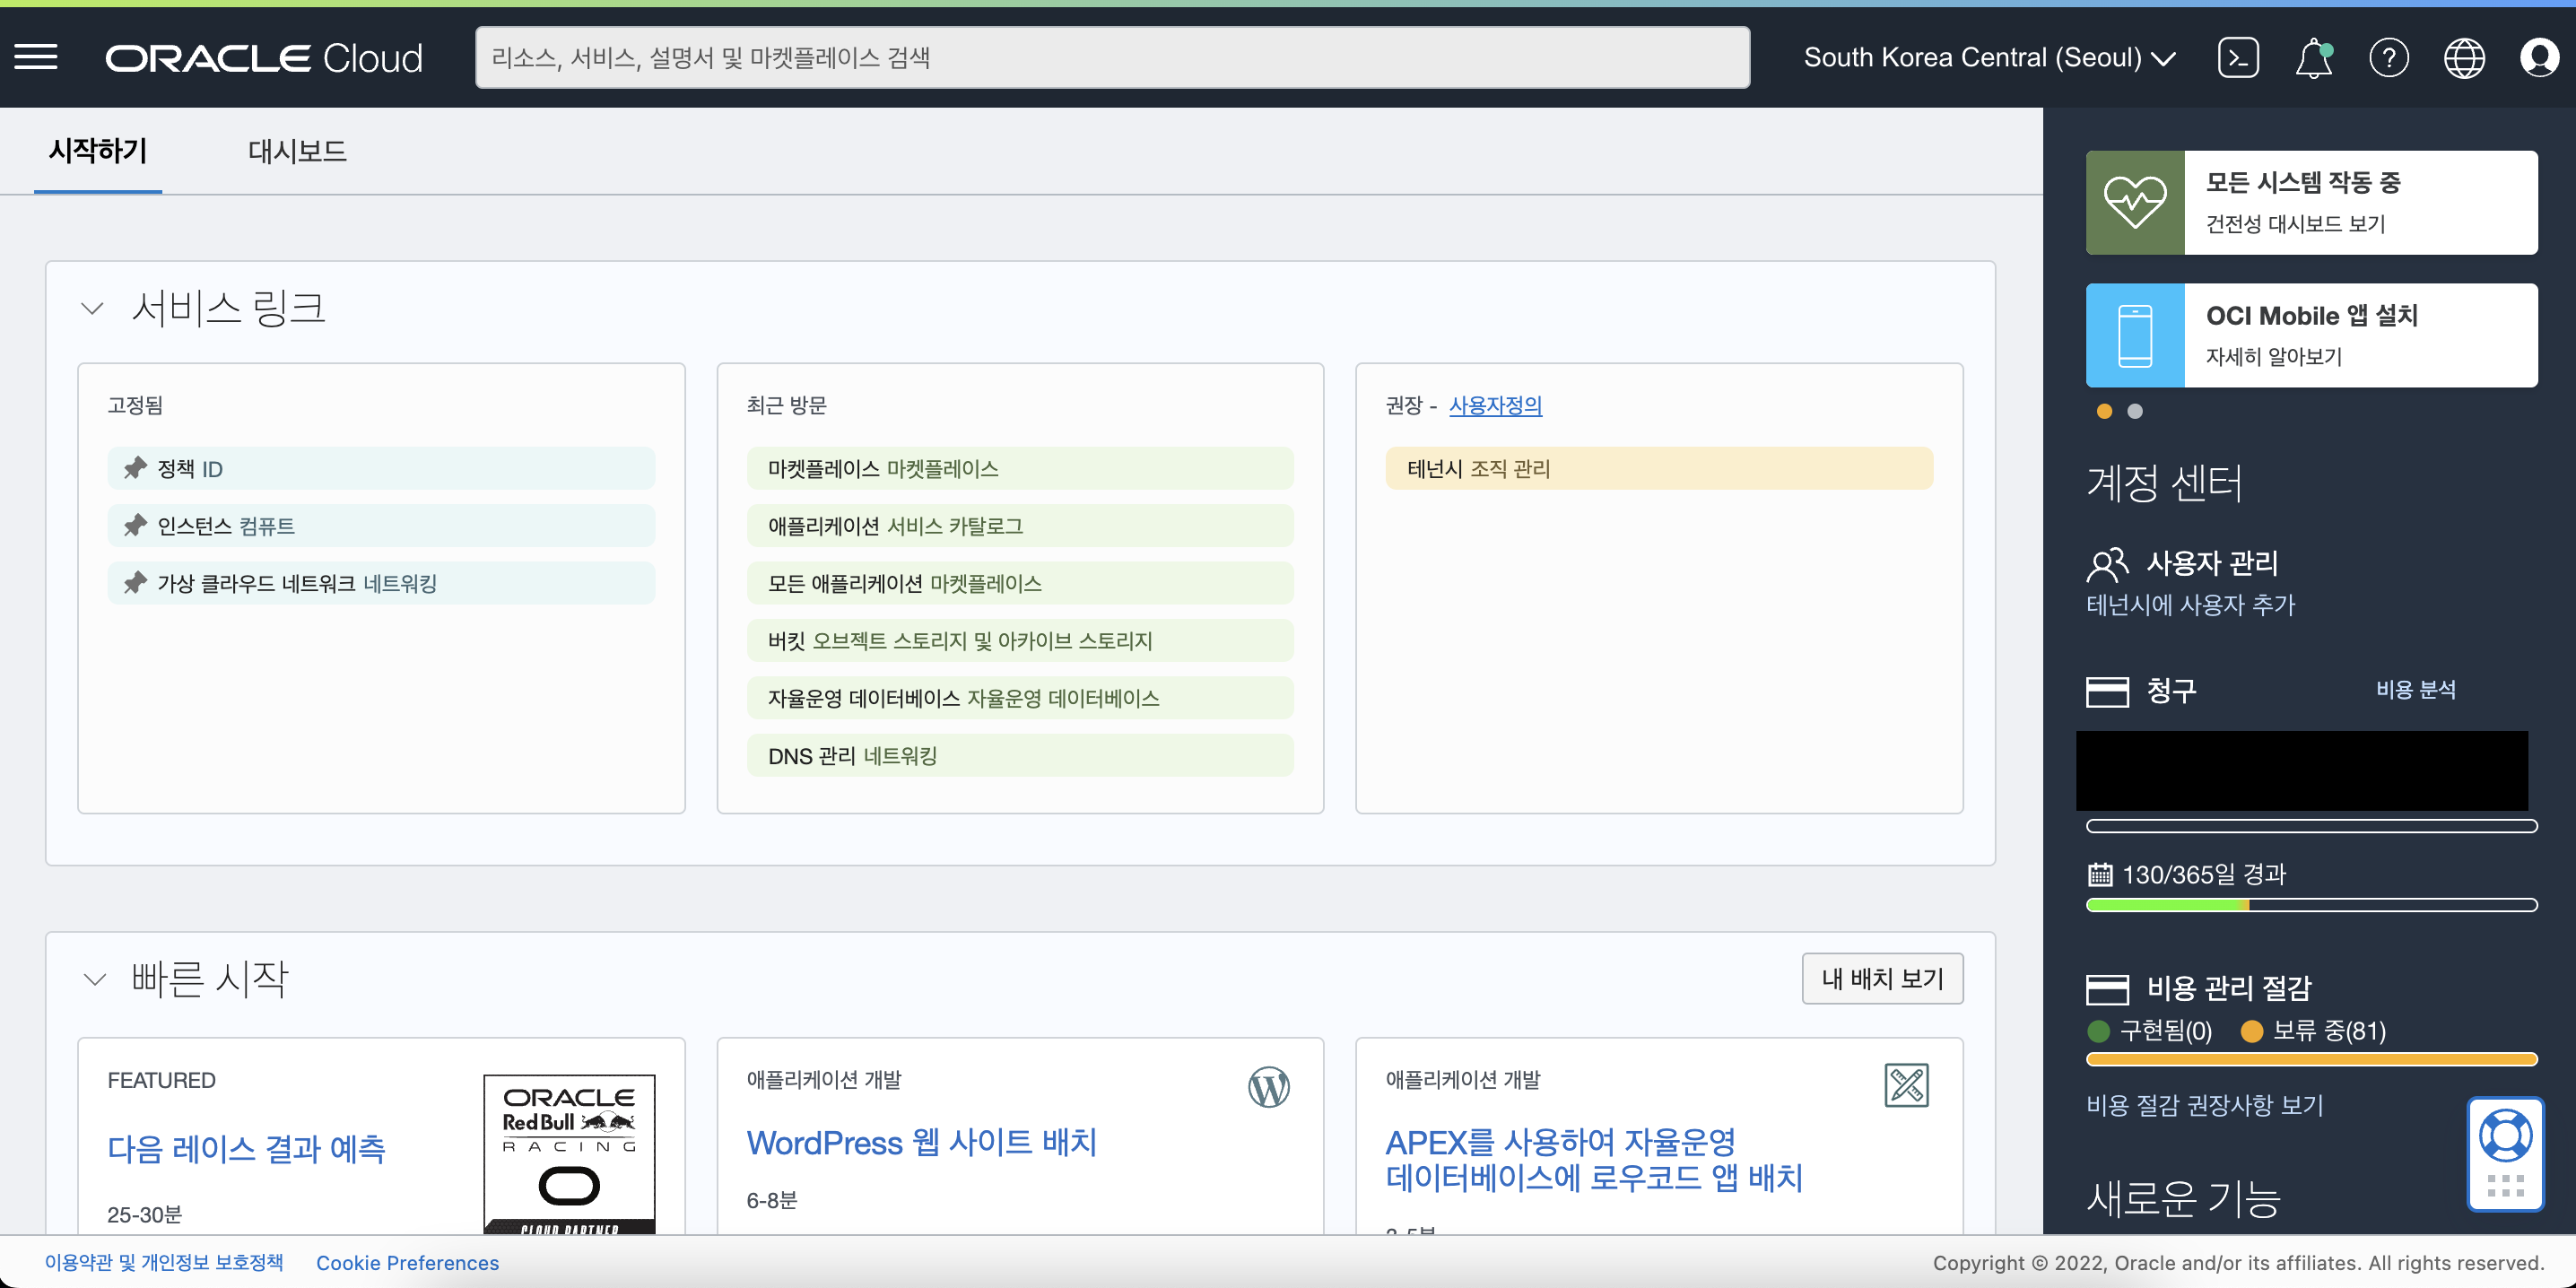Open the help question mark icon
2576x1288 pixels.
tap(2389, 58)
